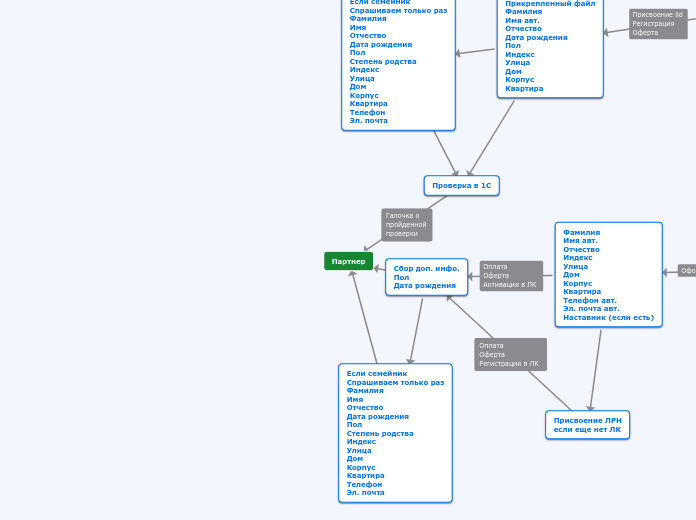This screenshot has width=696, height=520.
Task: Click the 'Сбор доп. инфо.' heading line
Action: pos(427,268)
